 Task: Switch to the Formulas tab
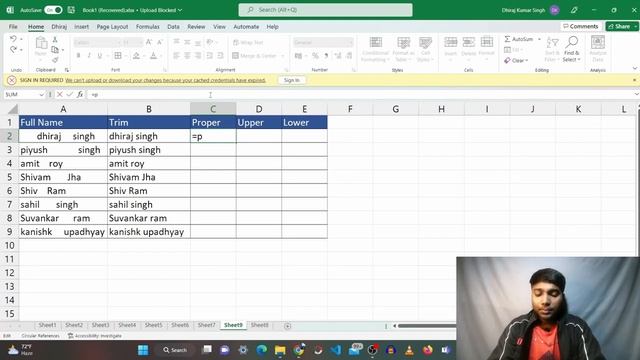click(148, 27)
